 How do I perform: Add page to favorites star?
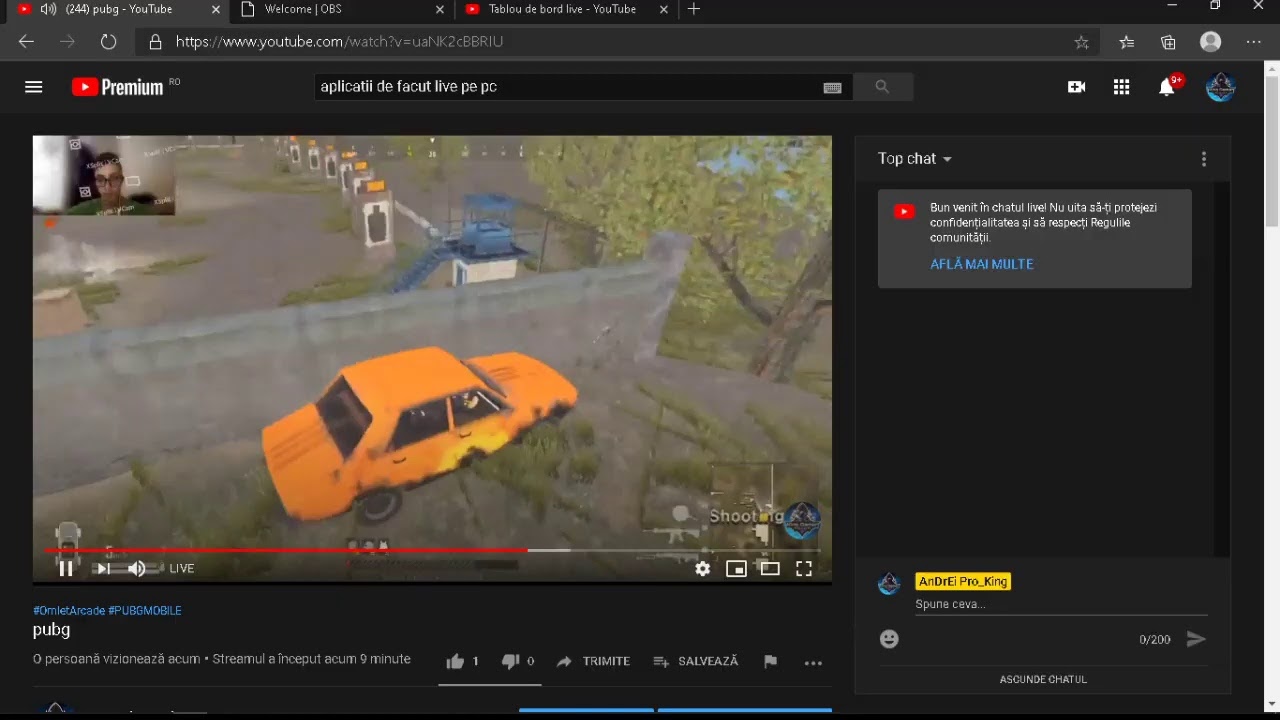pyautogui.click(x=1081, y=42)
